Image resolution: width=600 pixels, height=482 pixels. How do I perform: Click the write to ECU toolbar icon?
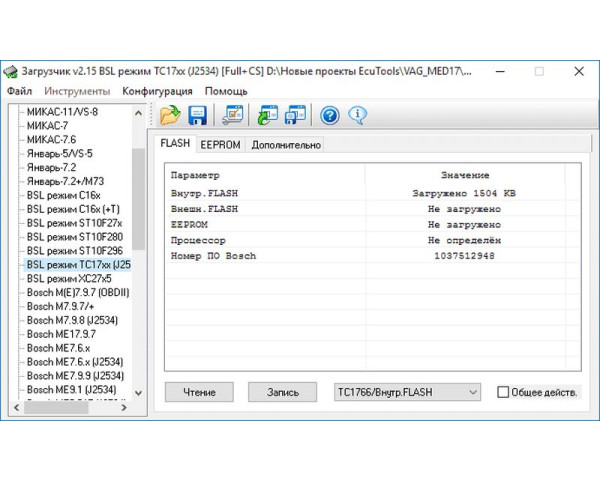click(x=294, y=114)
